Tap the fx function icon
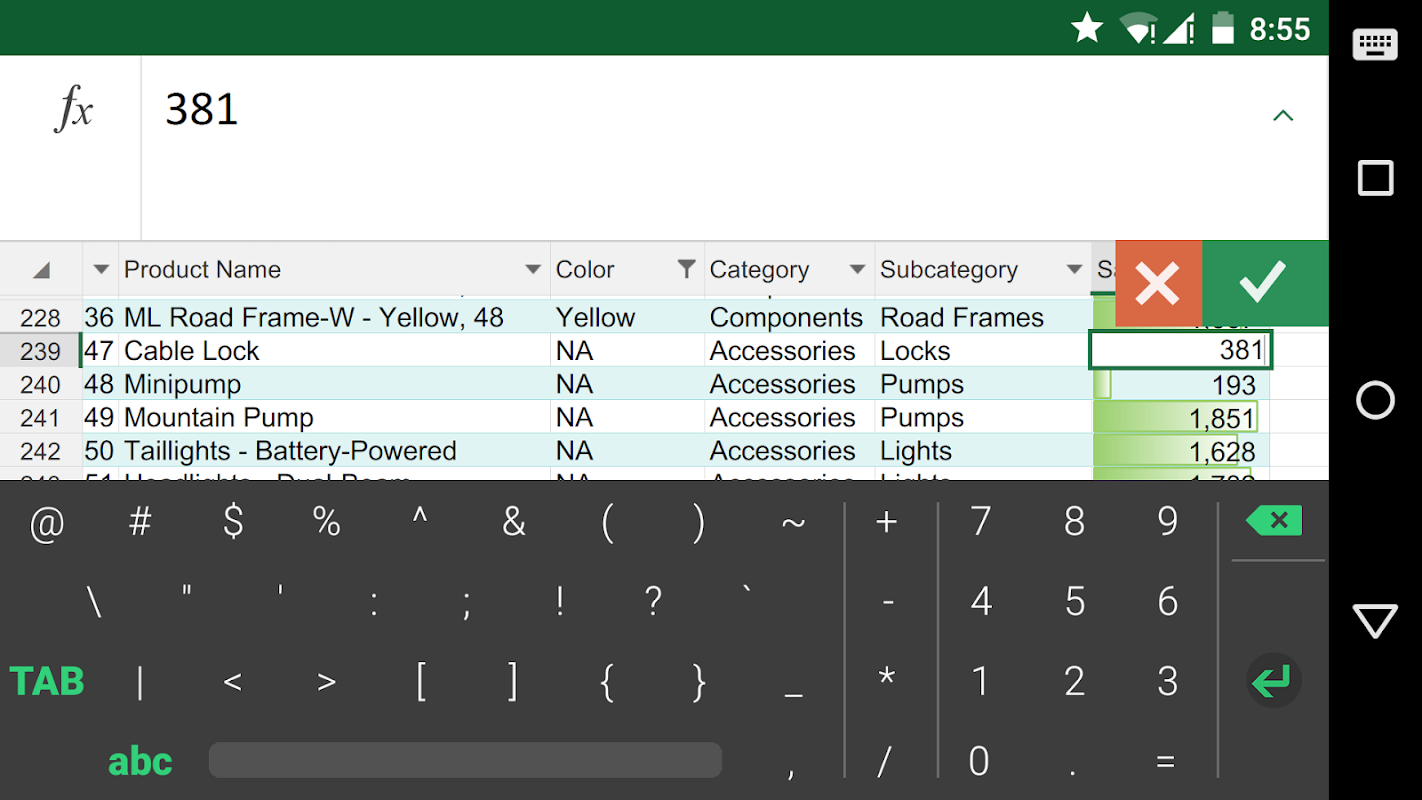1422x800 pixels. point(73,109)
